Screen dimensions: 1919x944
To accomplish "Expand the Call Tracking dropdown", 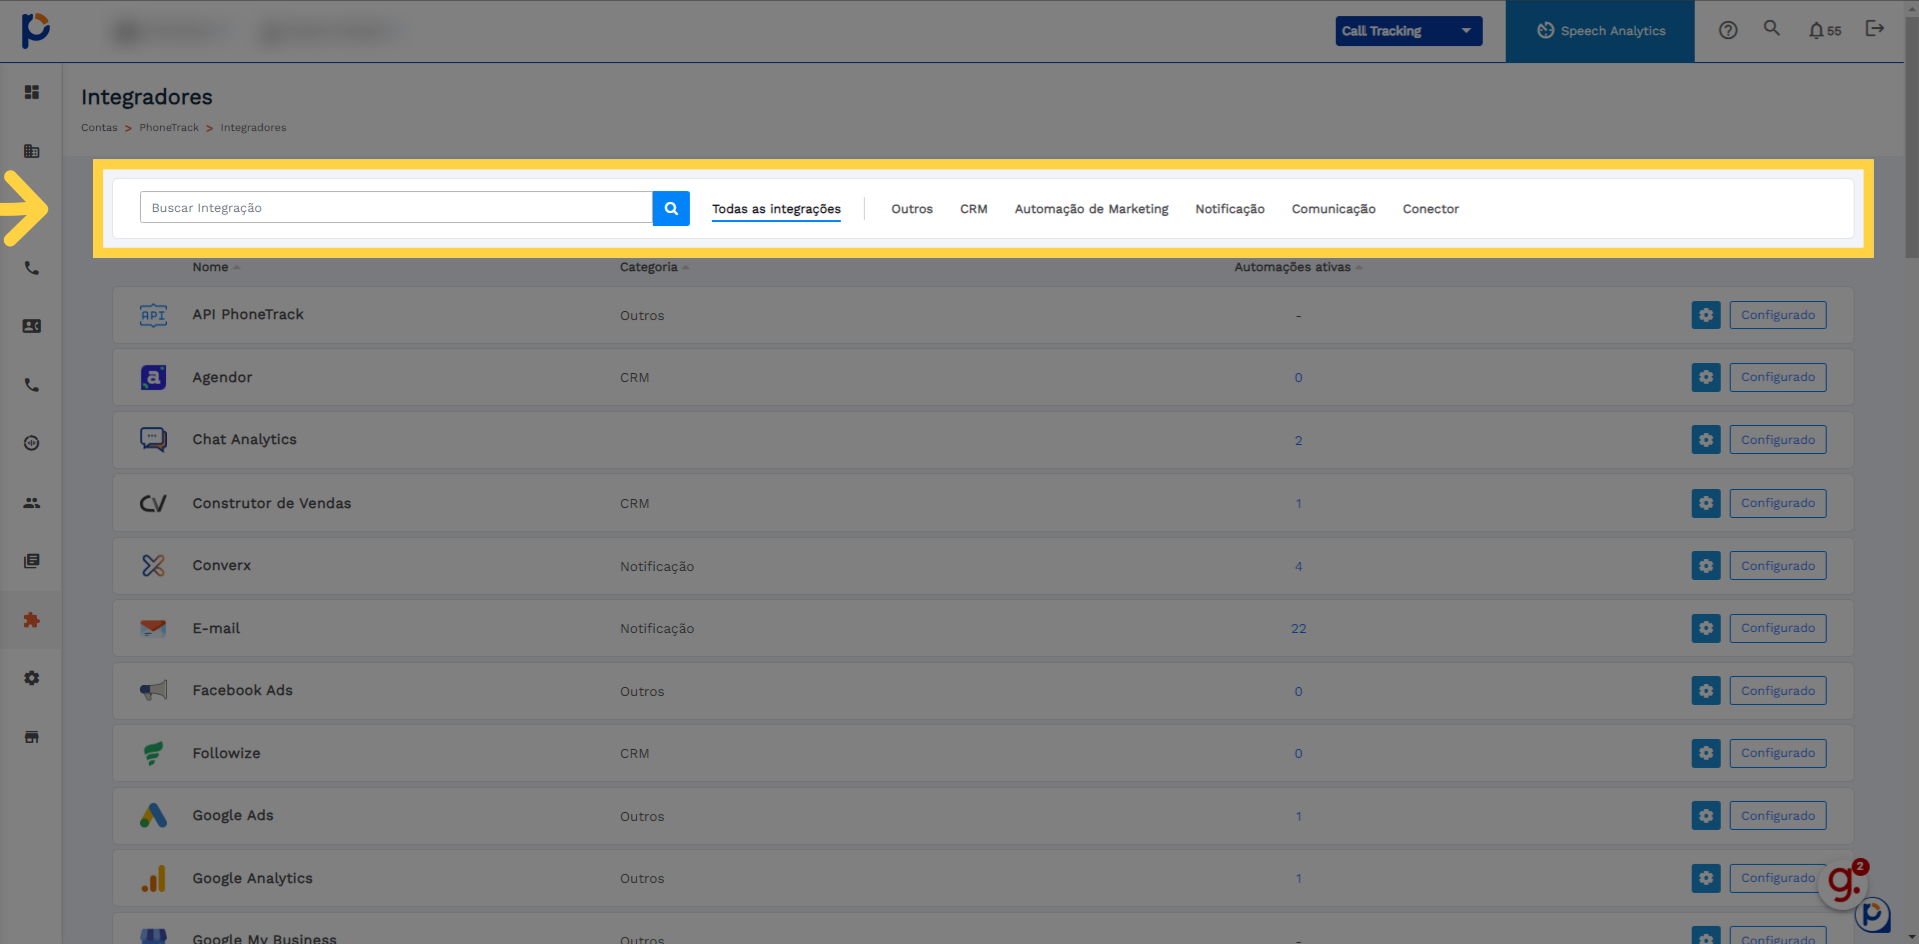I will point(1409,31).
